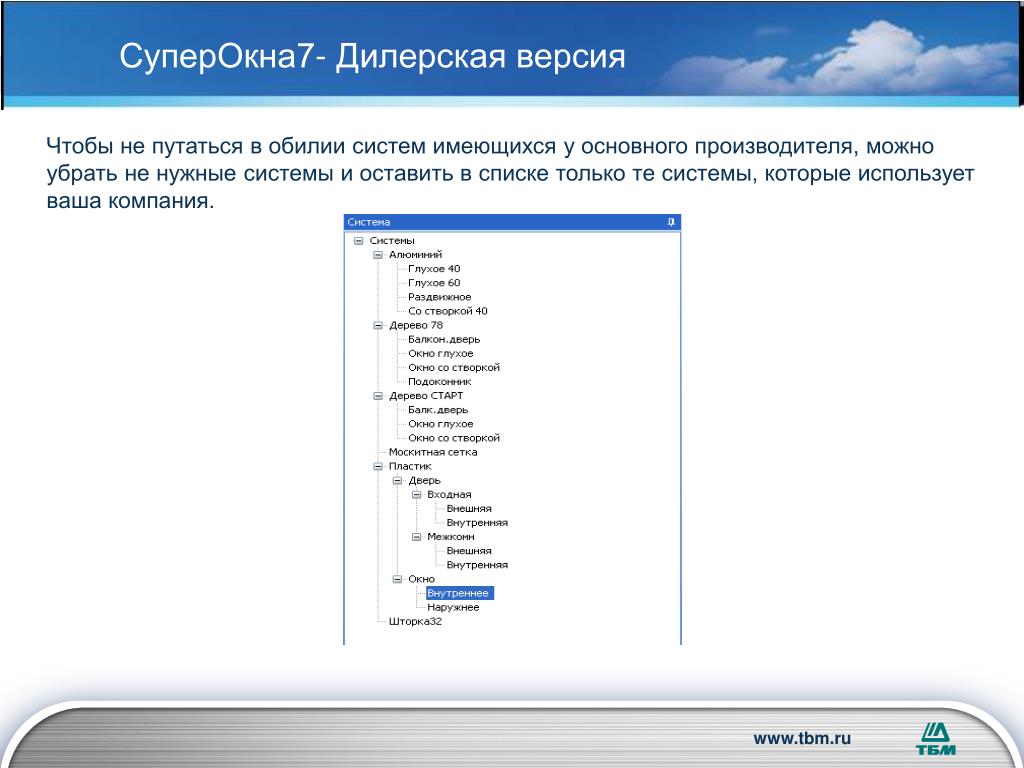This screenshot has height=768, width=1024.
Task: Select Окно глухое under Дерево СТАРТ
Action: pos(441,424)
